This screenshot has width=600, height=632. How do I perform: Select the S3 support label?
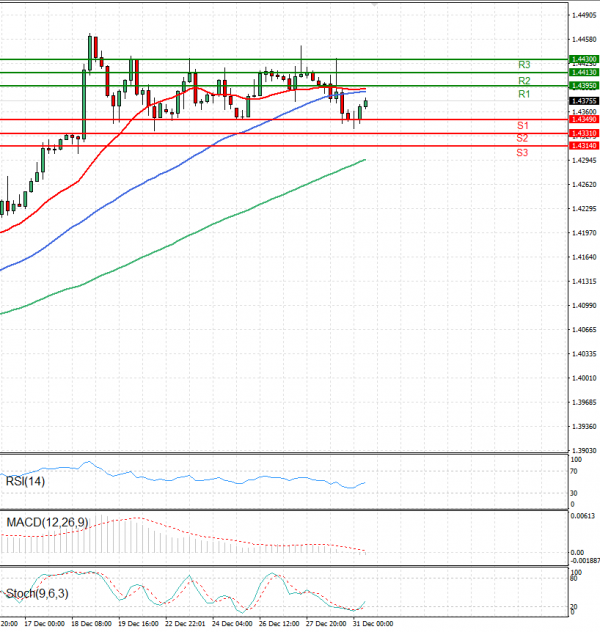pyautogui.click(x=522, y=152)
